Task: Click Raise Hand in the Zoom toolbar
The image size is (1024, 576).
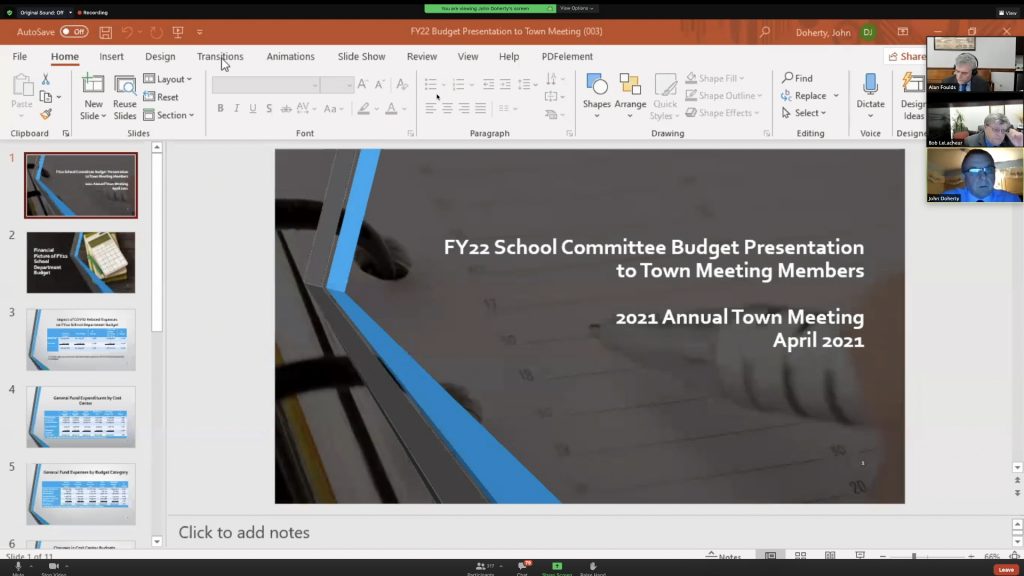Action: [593, 568]
